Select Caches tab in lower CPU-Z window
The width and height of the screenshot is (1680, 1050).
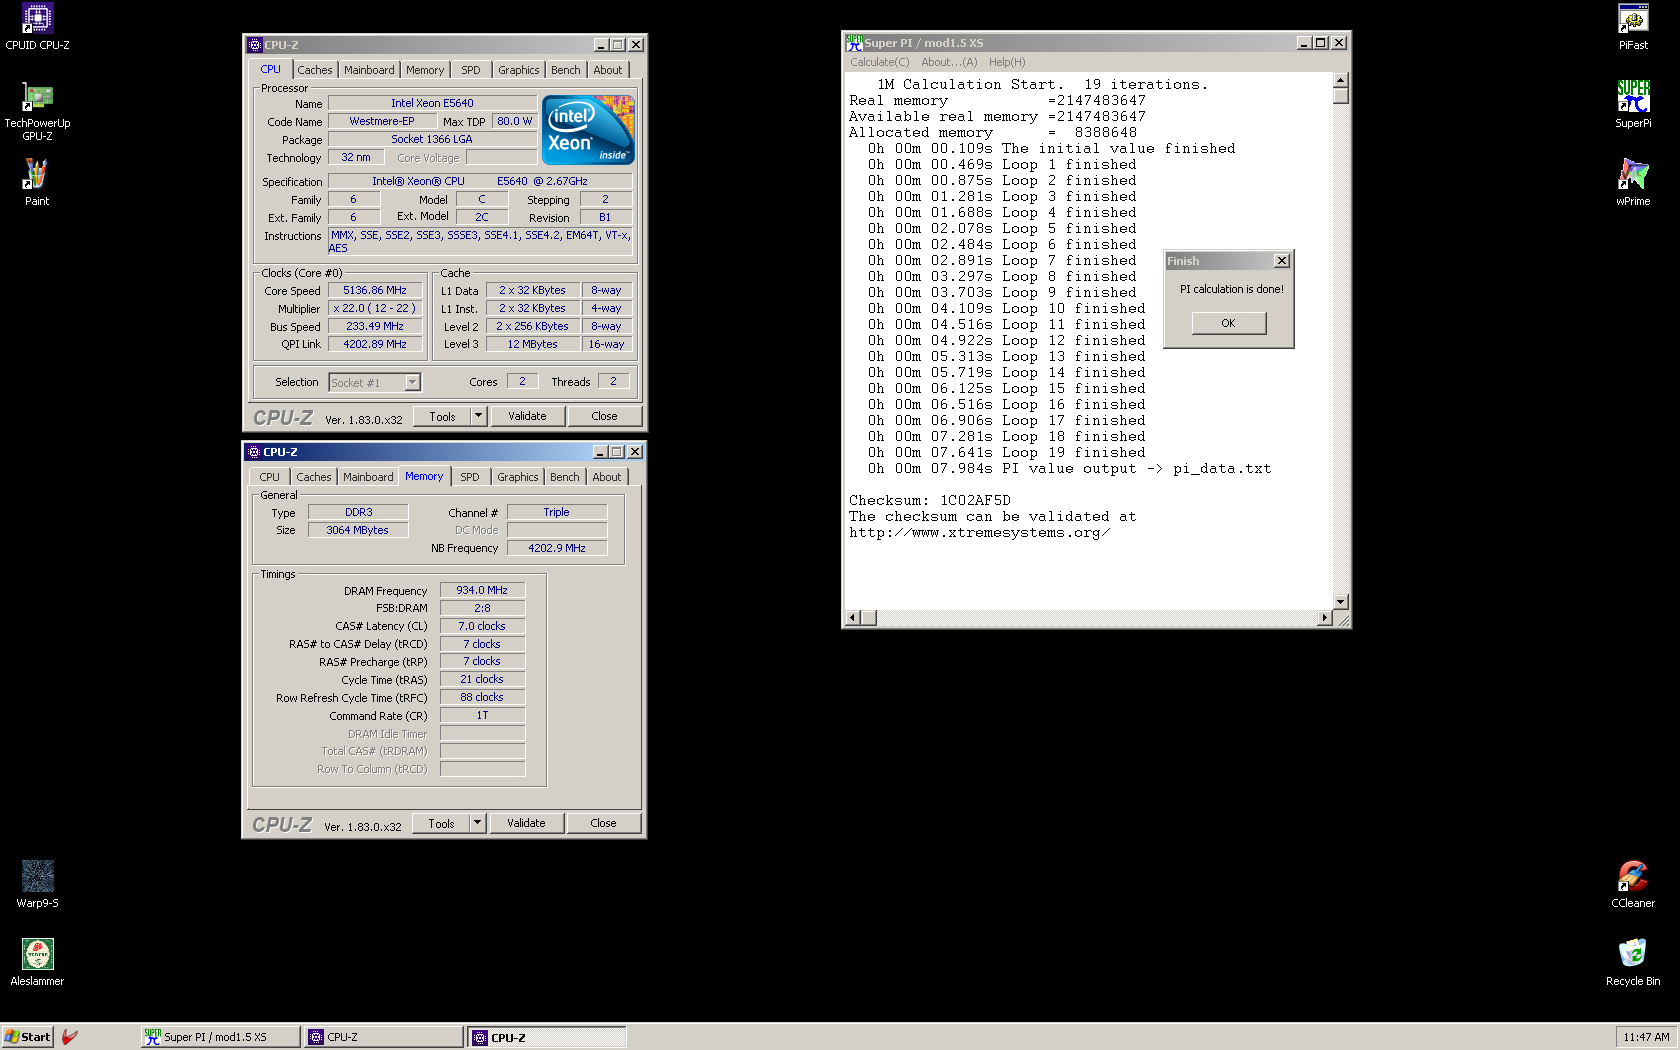[x=313, y=477]
